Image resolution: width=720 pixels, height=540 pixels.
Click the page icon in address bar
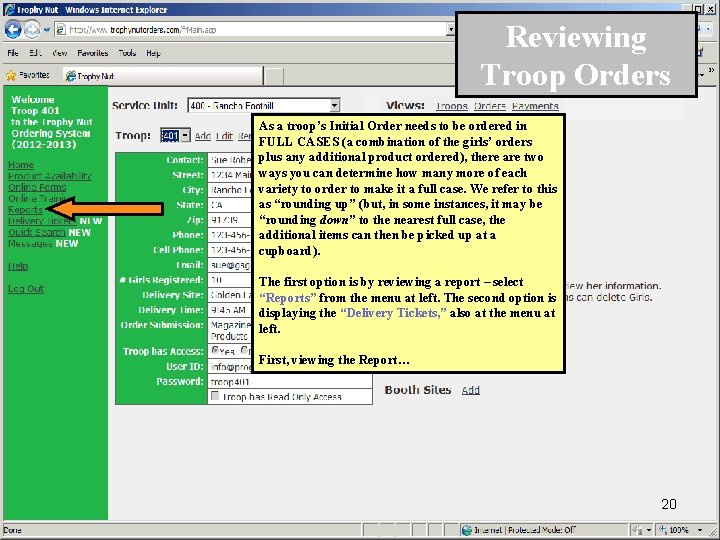[x=61, y=30]
